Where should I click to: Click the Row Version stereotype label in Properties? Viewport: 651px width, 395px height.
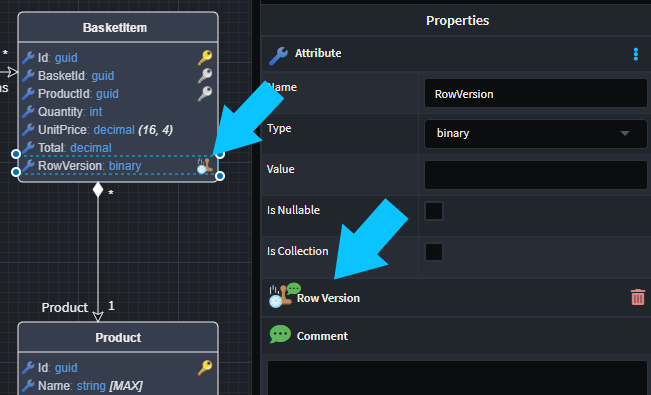pyautogui.click(x=328, y=298)
